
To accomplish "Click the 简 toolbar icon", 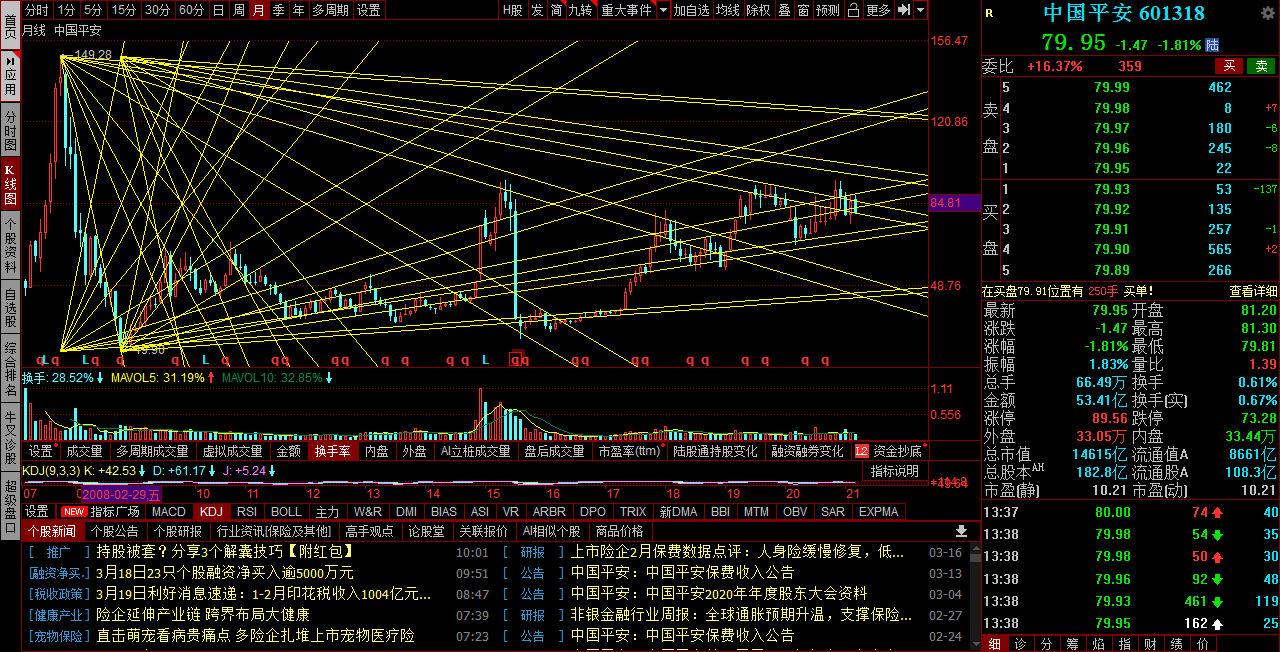I will pyautogui.click(x=556, y=10).
